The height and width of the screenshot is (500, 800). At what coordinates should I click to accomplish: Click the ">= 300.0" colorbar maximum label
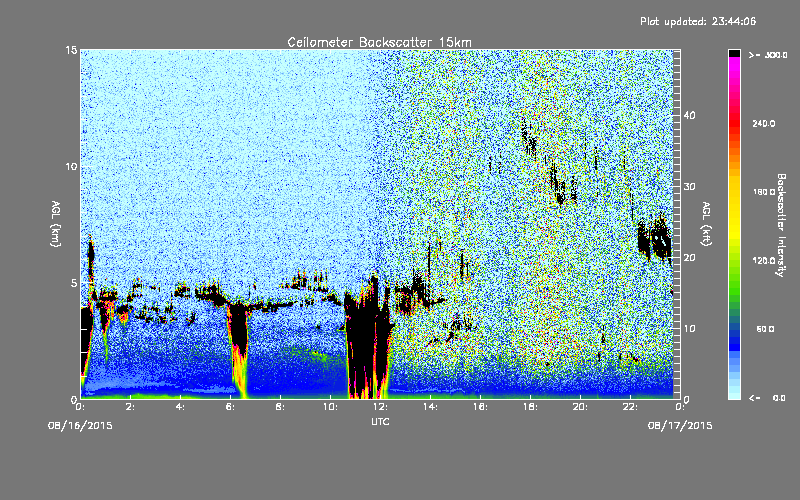768,55
